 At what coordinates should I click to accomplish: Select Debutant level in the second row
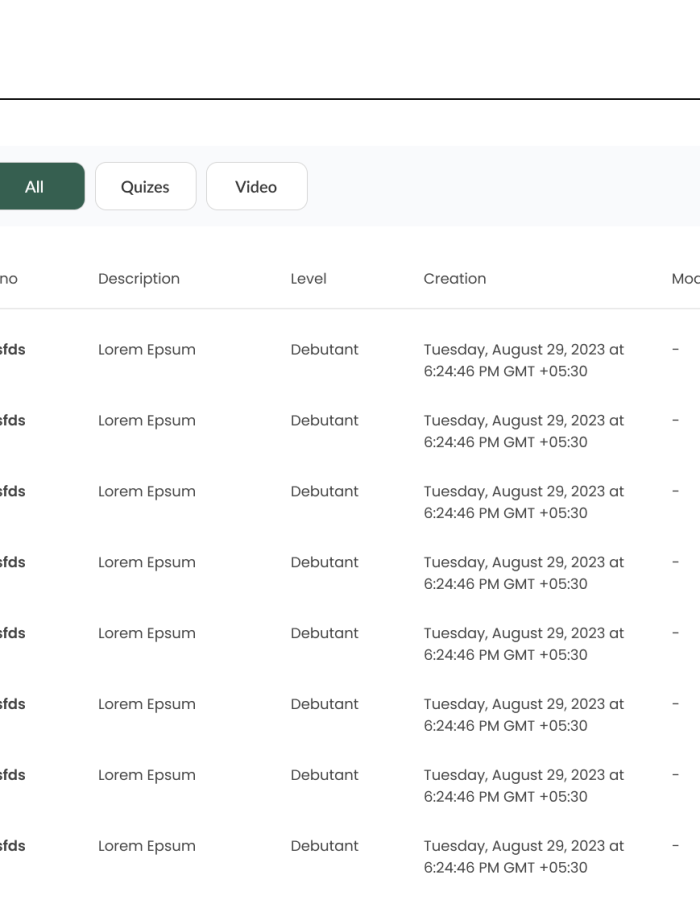324,421
